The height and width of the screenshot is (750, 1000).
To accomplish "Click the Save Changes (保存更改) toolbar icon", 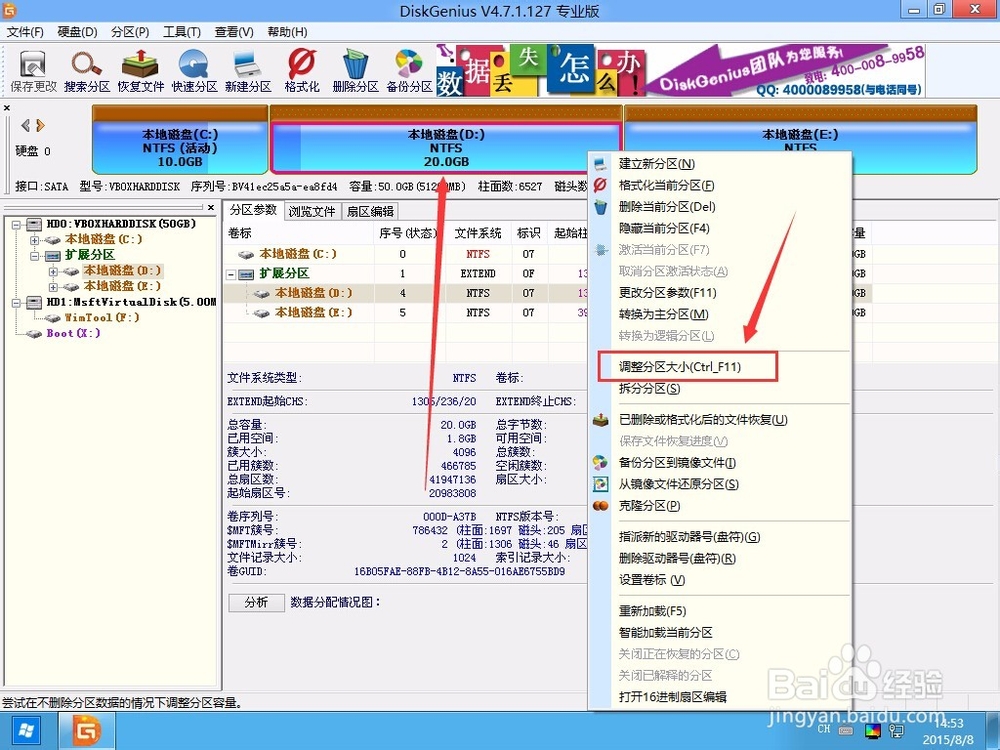I will coord(33,71).
